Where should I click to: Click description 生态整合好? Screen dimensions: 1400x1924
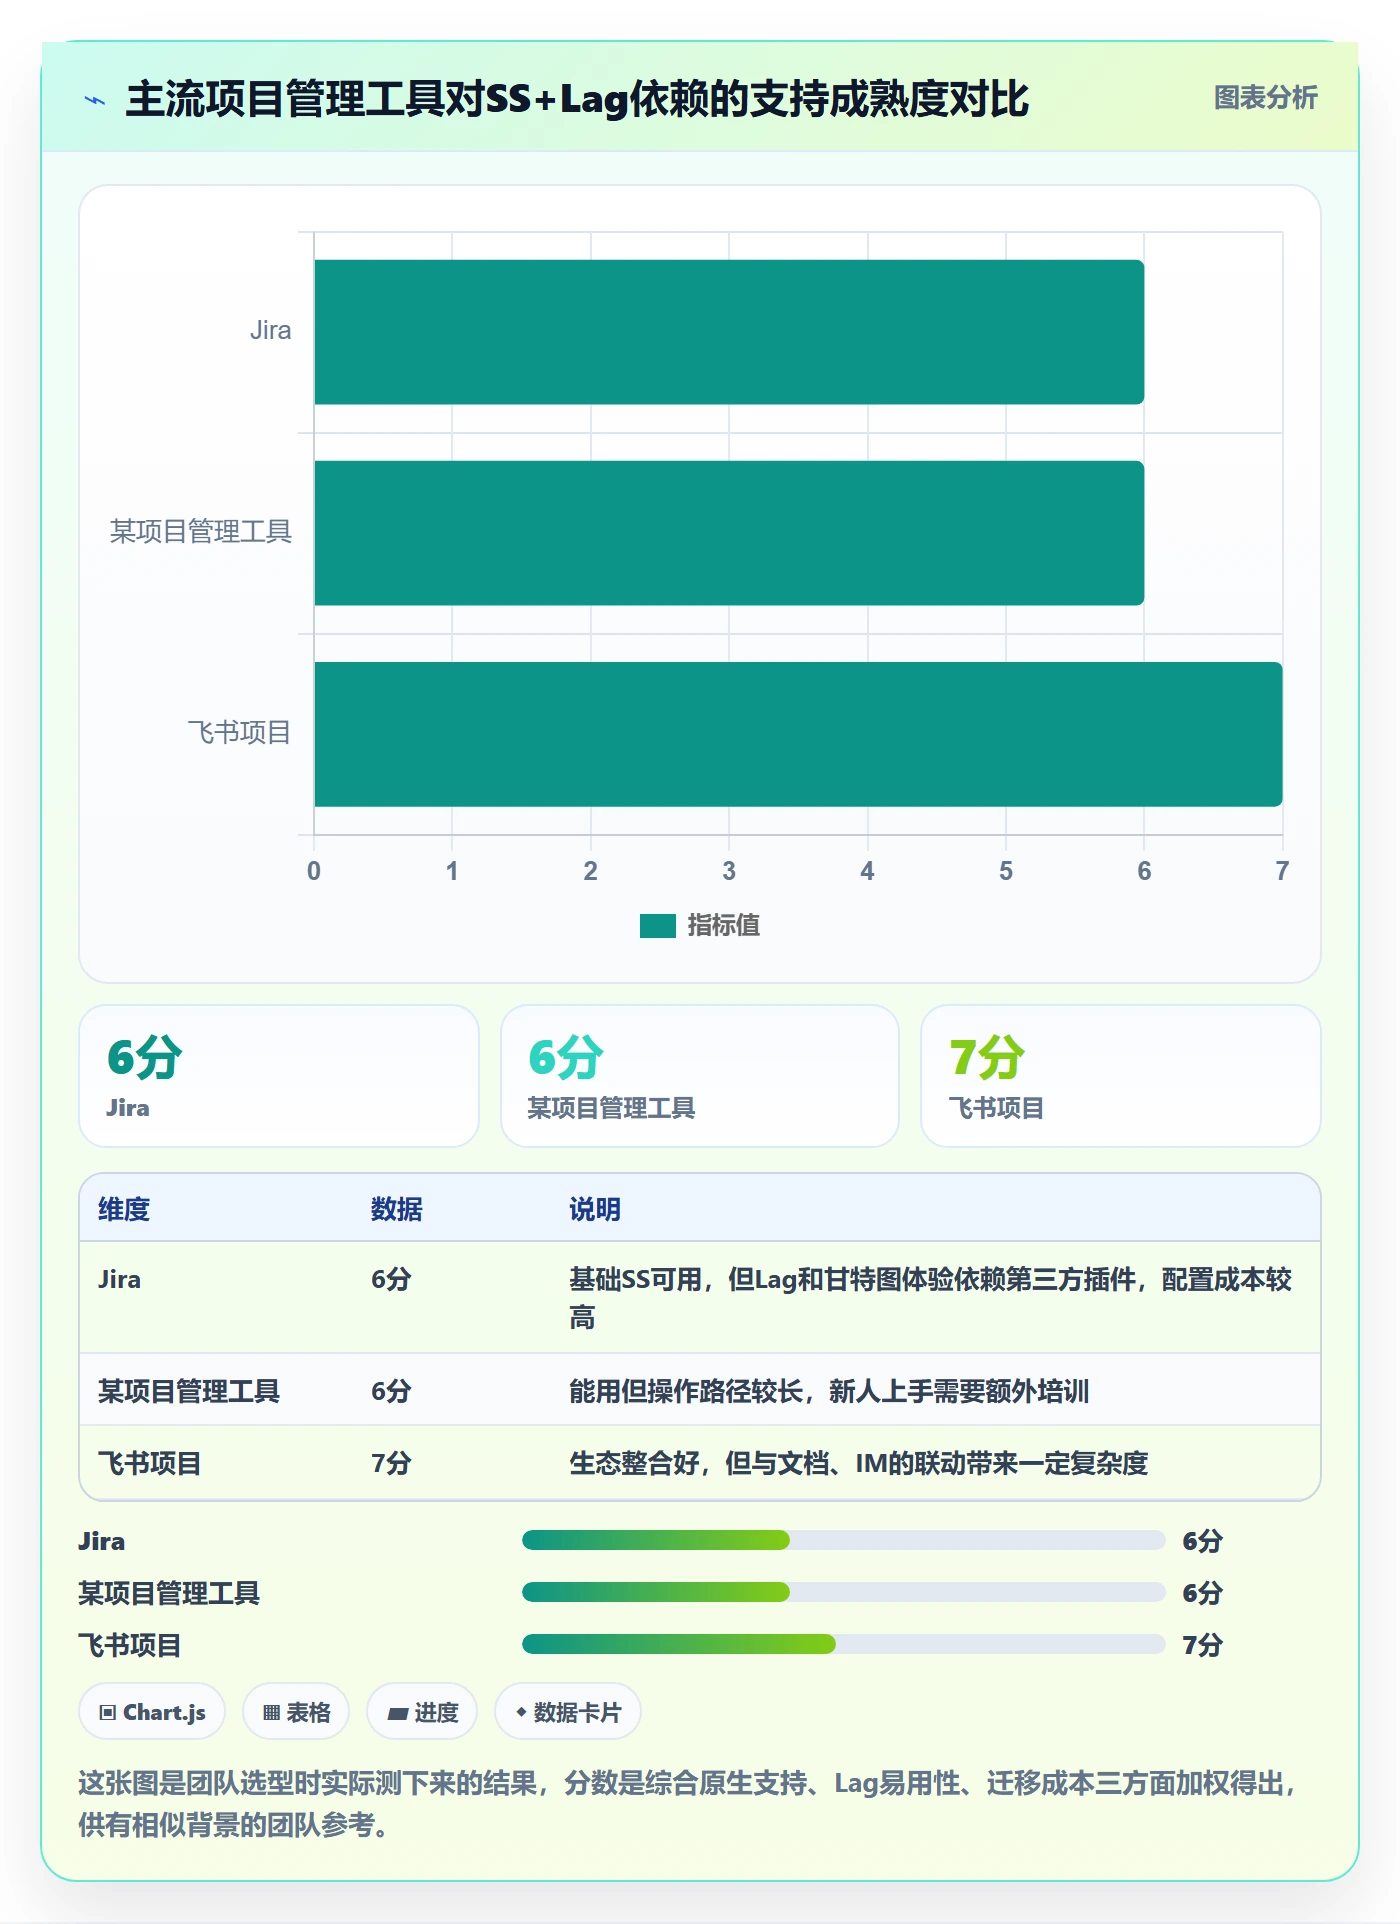858,1463
